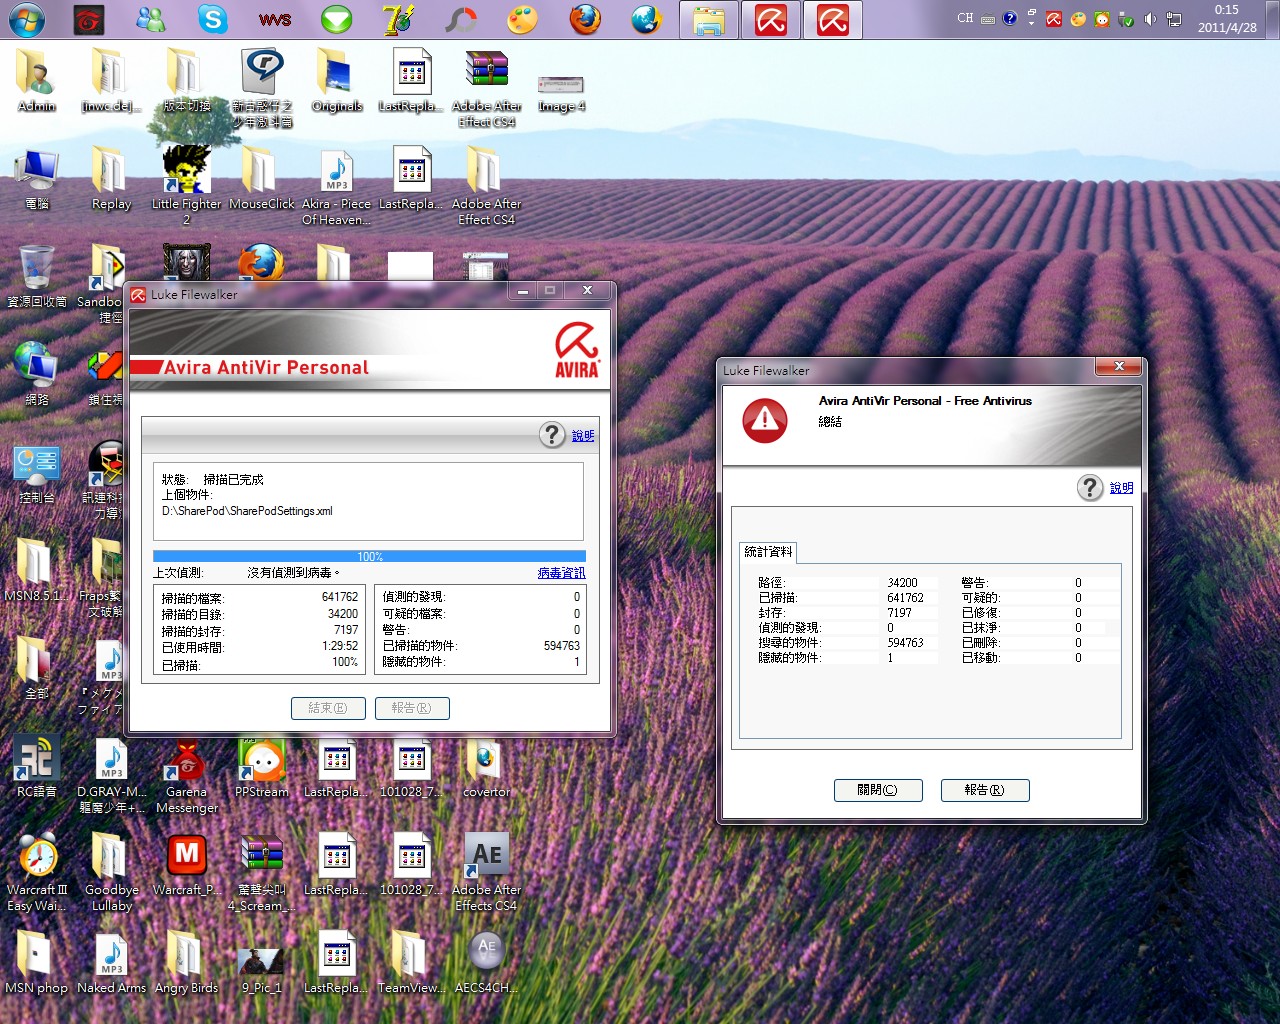The width and height of the screenshot is (1280, 1024).
Task: Open Firefox from the taskbar
Action: [585, 20]
